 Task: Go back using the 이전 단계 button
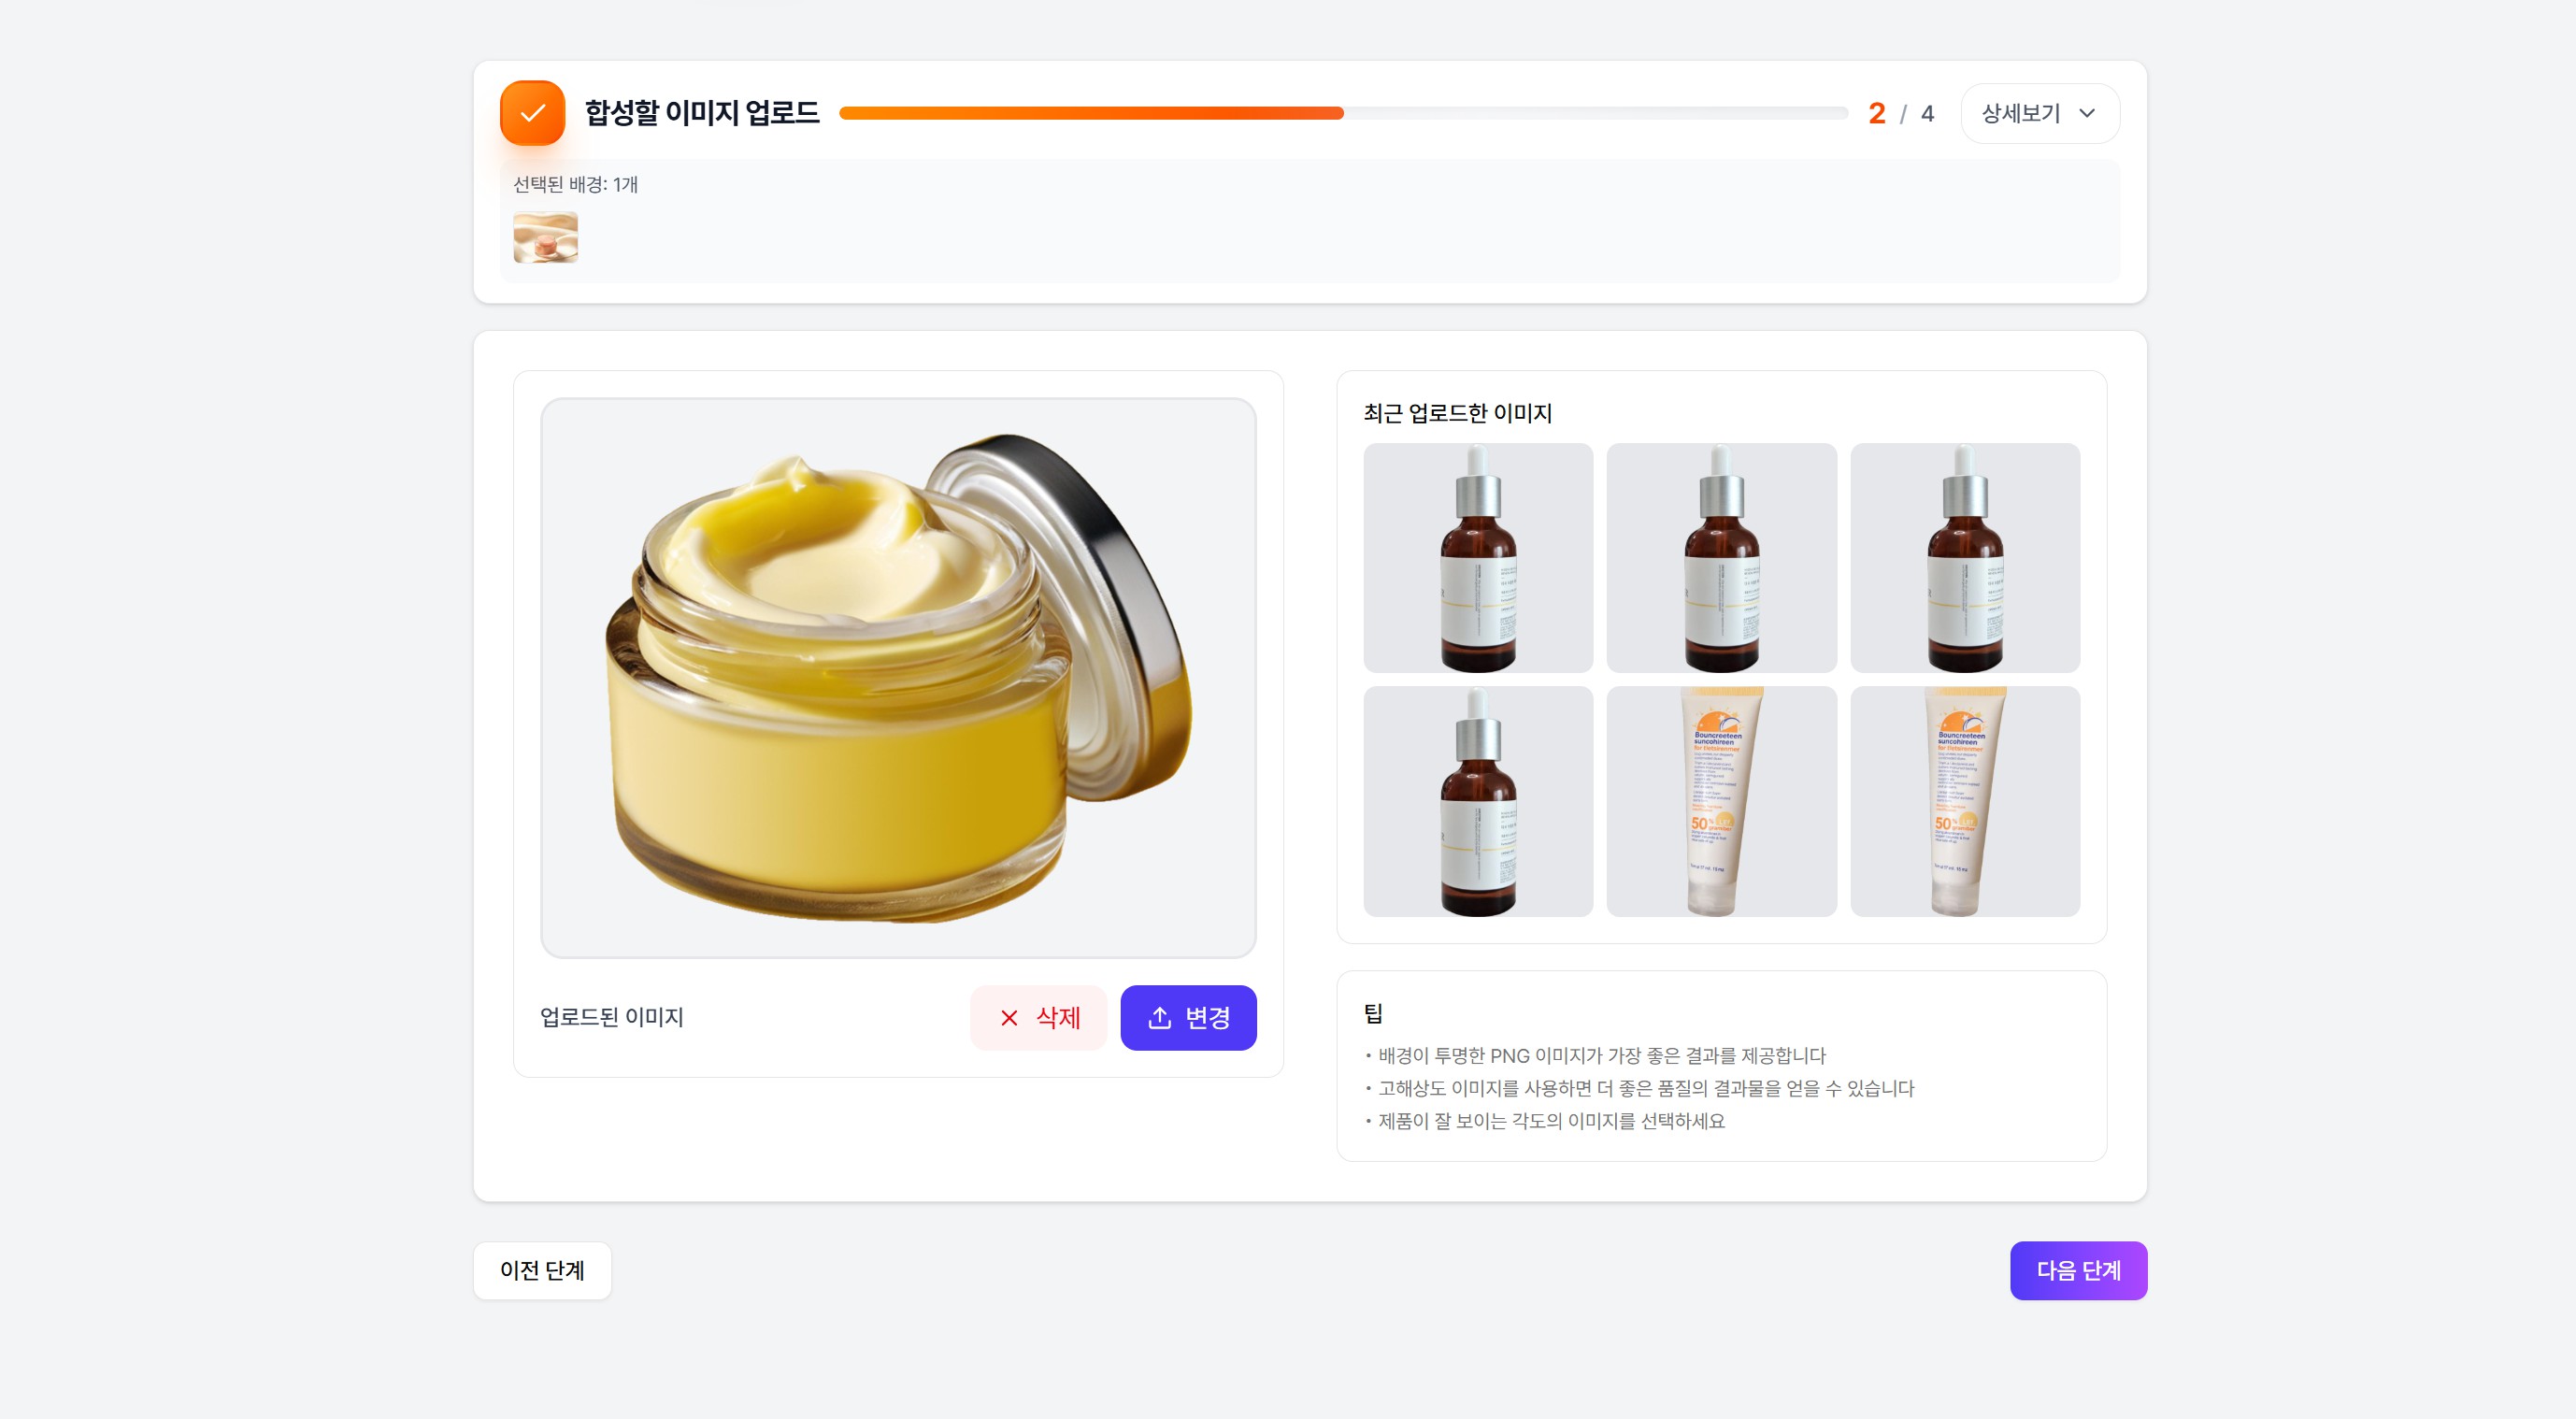point(543,1270)
